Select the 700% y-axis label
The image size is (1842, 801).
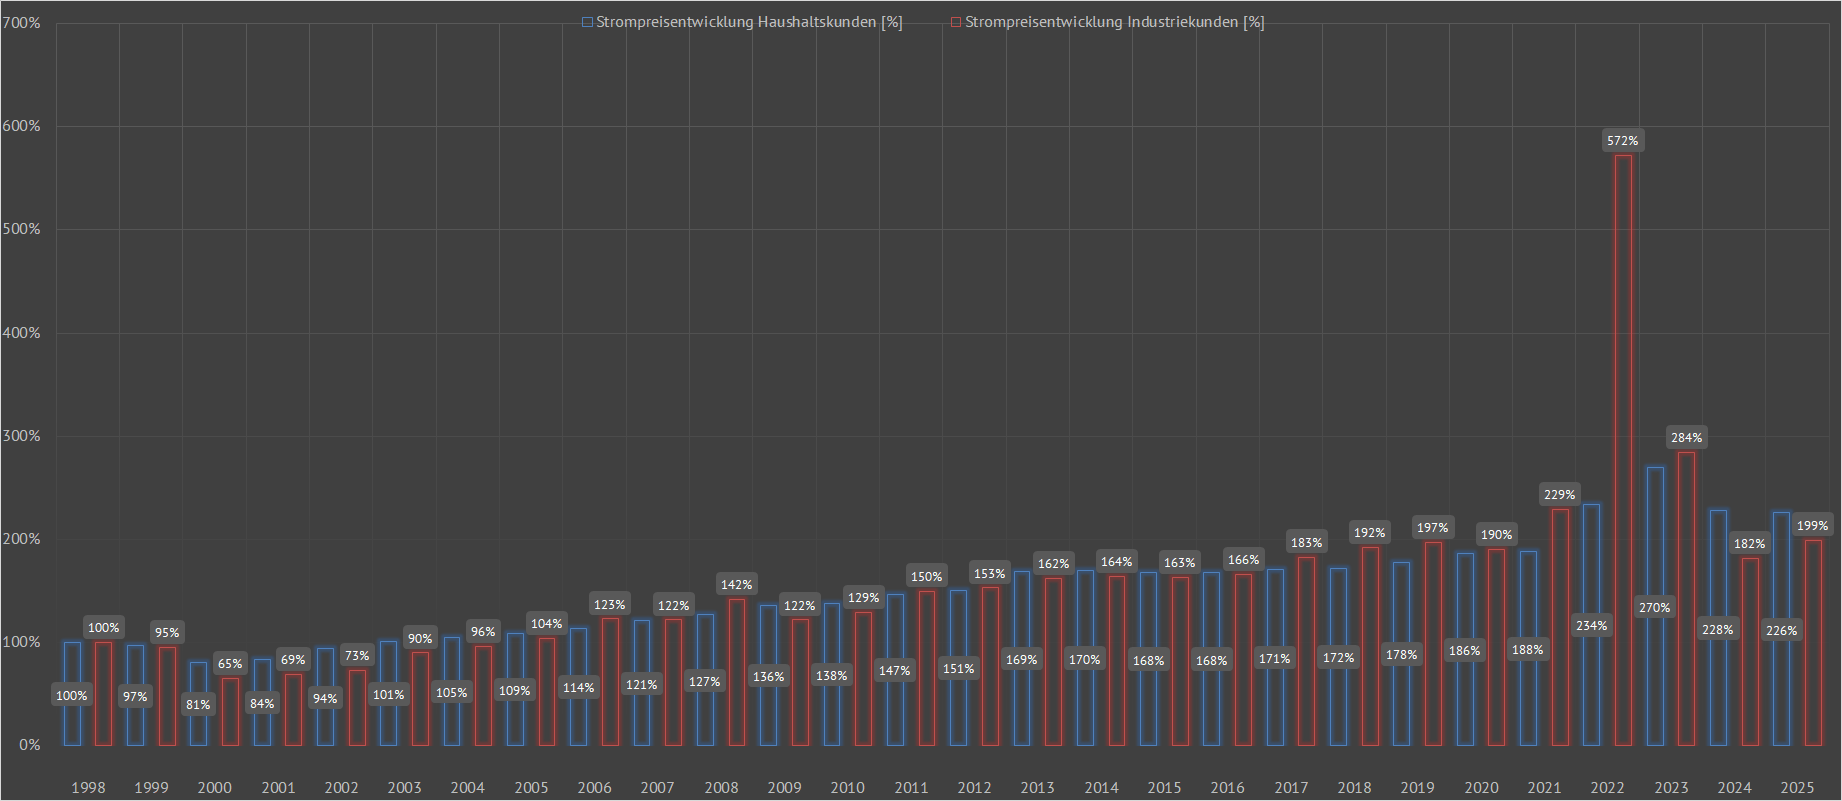pos(21,23)
